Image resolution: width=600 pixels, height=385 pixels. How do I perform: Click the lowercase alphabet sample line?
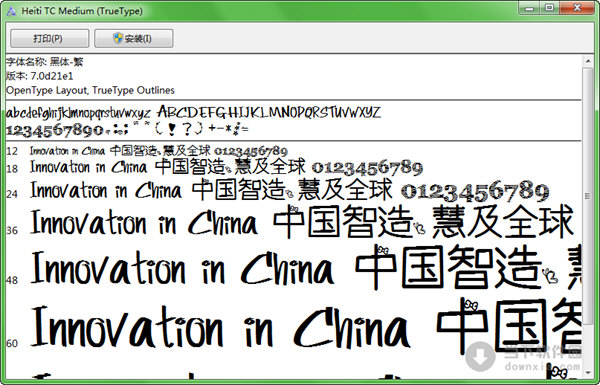[78, 113]
